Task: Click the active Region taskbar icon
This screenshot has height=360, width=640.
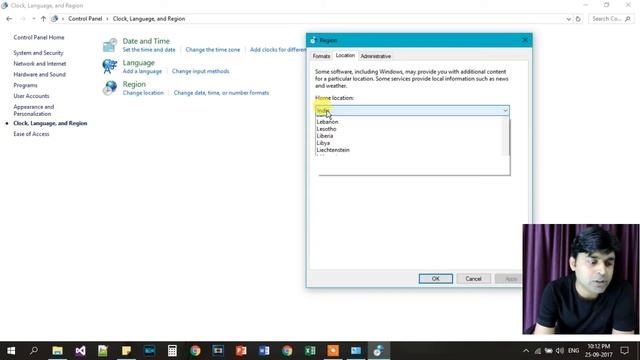Action: point(378,351)
